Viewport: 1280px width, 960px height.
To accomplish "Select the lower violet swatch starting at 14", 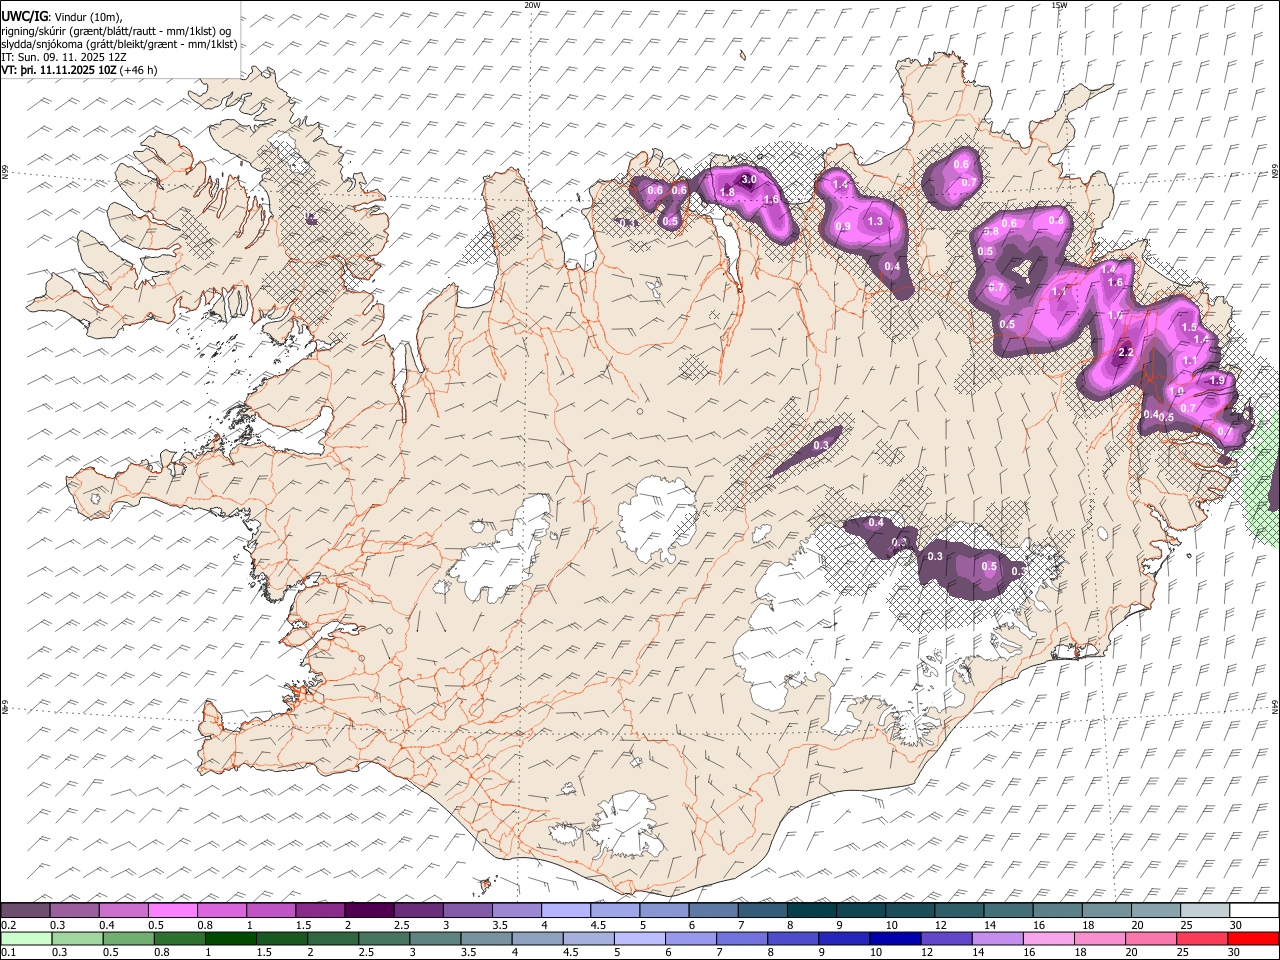I will (x=996, y=938).
